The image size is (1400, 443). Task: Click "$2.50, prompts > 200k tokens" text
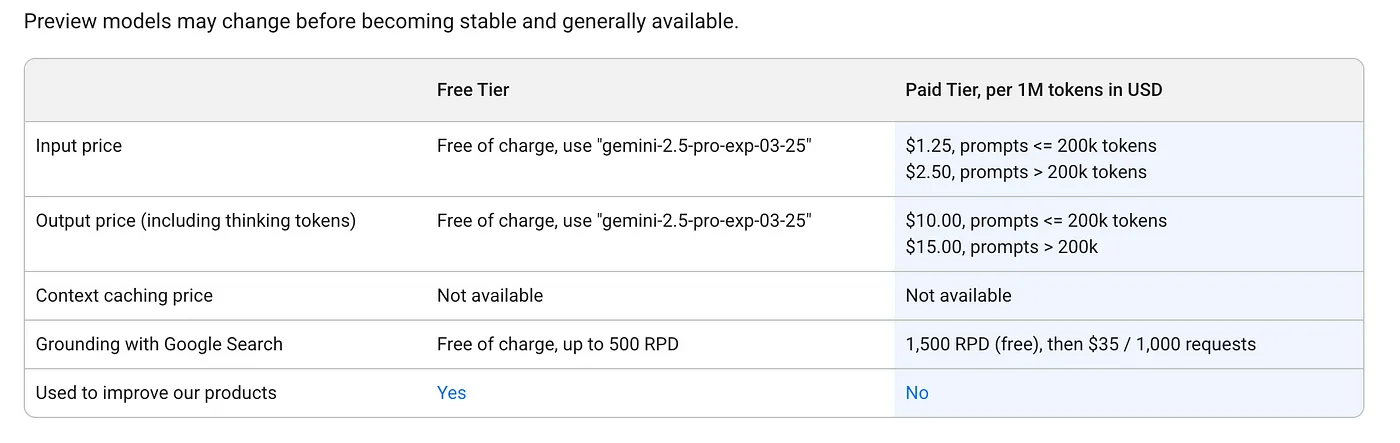pos(1026,172)
